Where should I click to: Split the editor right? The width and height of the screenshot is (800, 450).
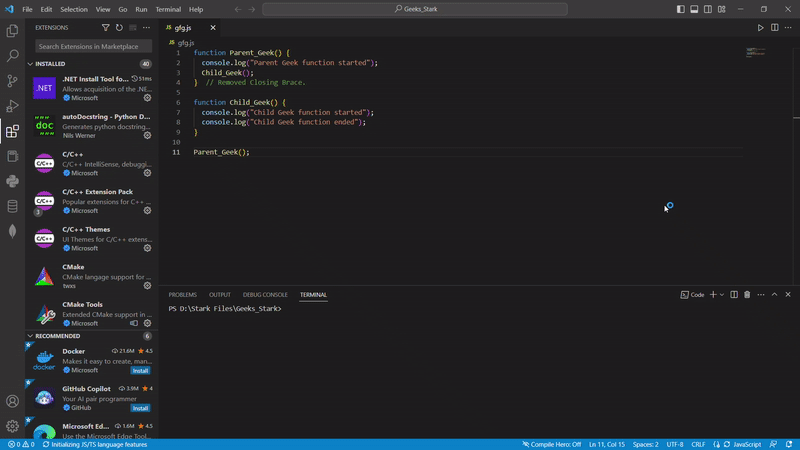[774, 28]
